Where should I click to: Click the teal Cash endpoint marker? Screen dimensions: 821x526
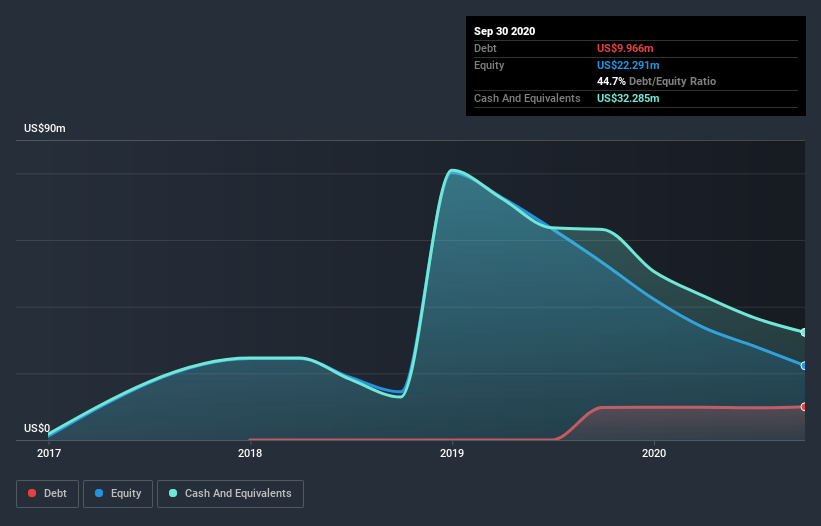[804, 332]
